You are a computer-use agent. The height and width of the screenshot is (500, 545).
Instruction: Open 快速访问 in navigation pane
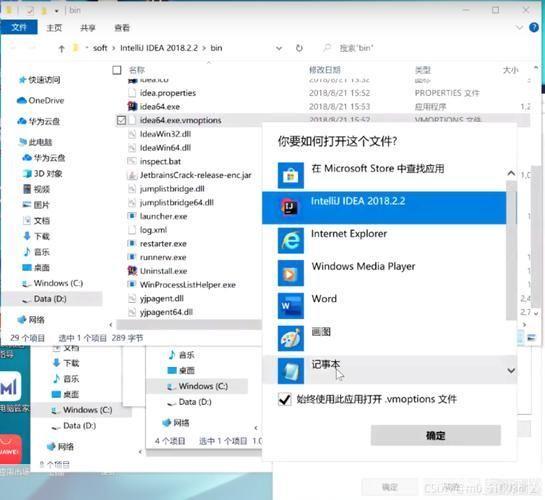pyautogui.click(x=44, y=80)
